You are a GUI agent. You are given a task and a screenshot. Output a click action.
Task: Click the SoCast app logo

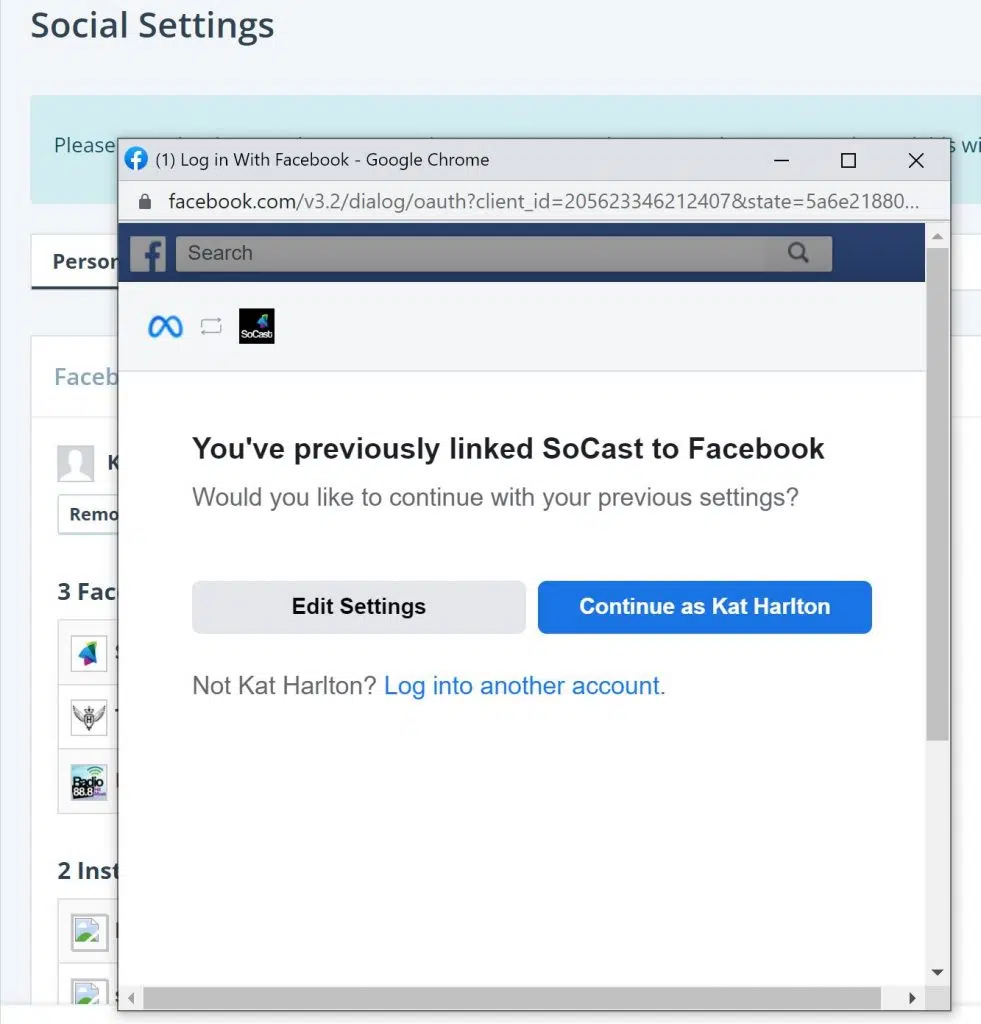click(256, 326)
